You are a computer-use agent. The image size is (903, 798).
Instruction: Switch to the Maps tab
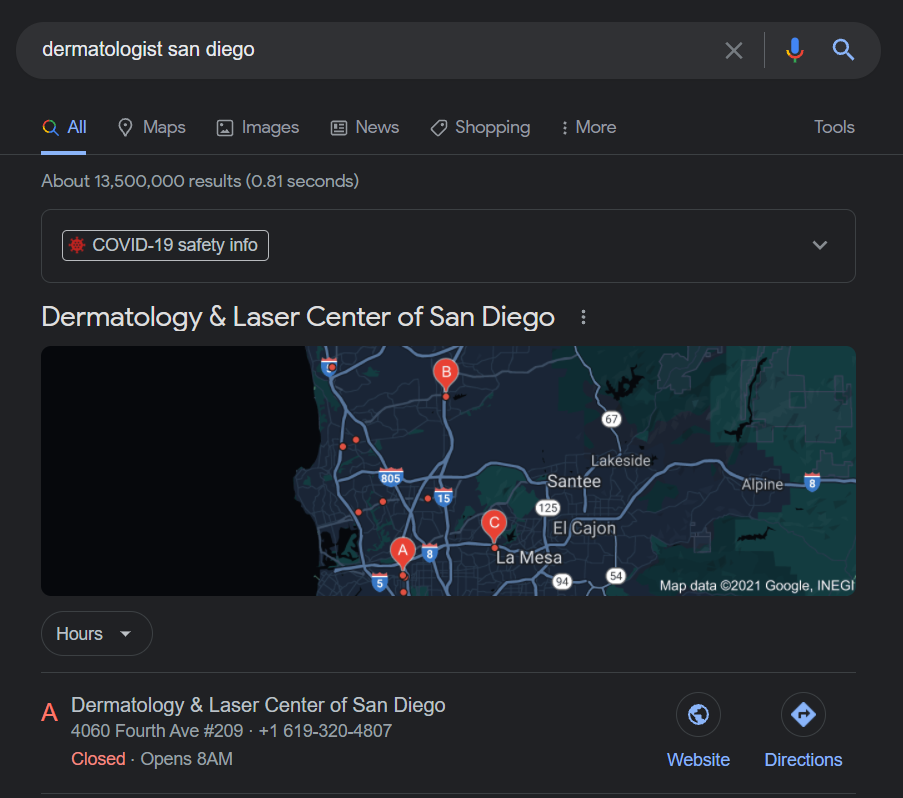tap(151, 127)
